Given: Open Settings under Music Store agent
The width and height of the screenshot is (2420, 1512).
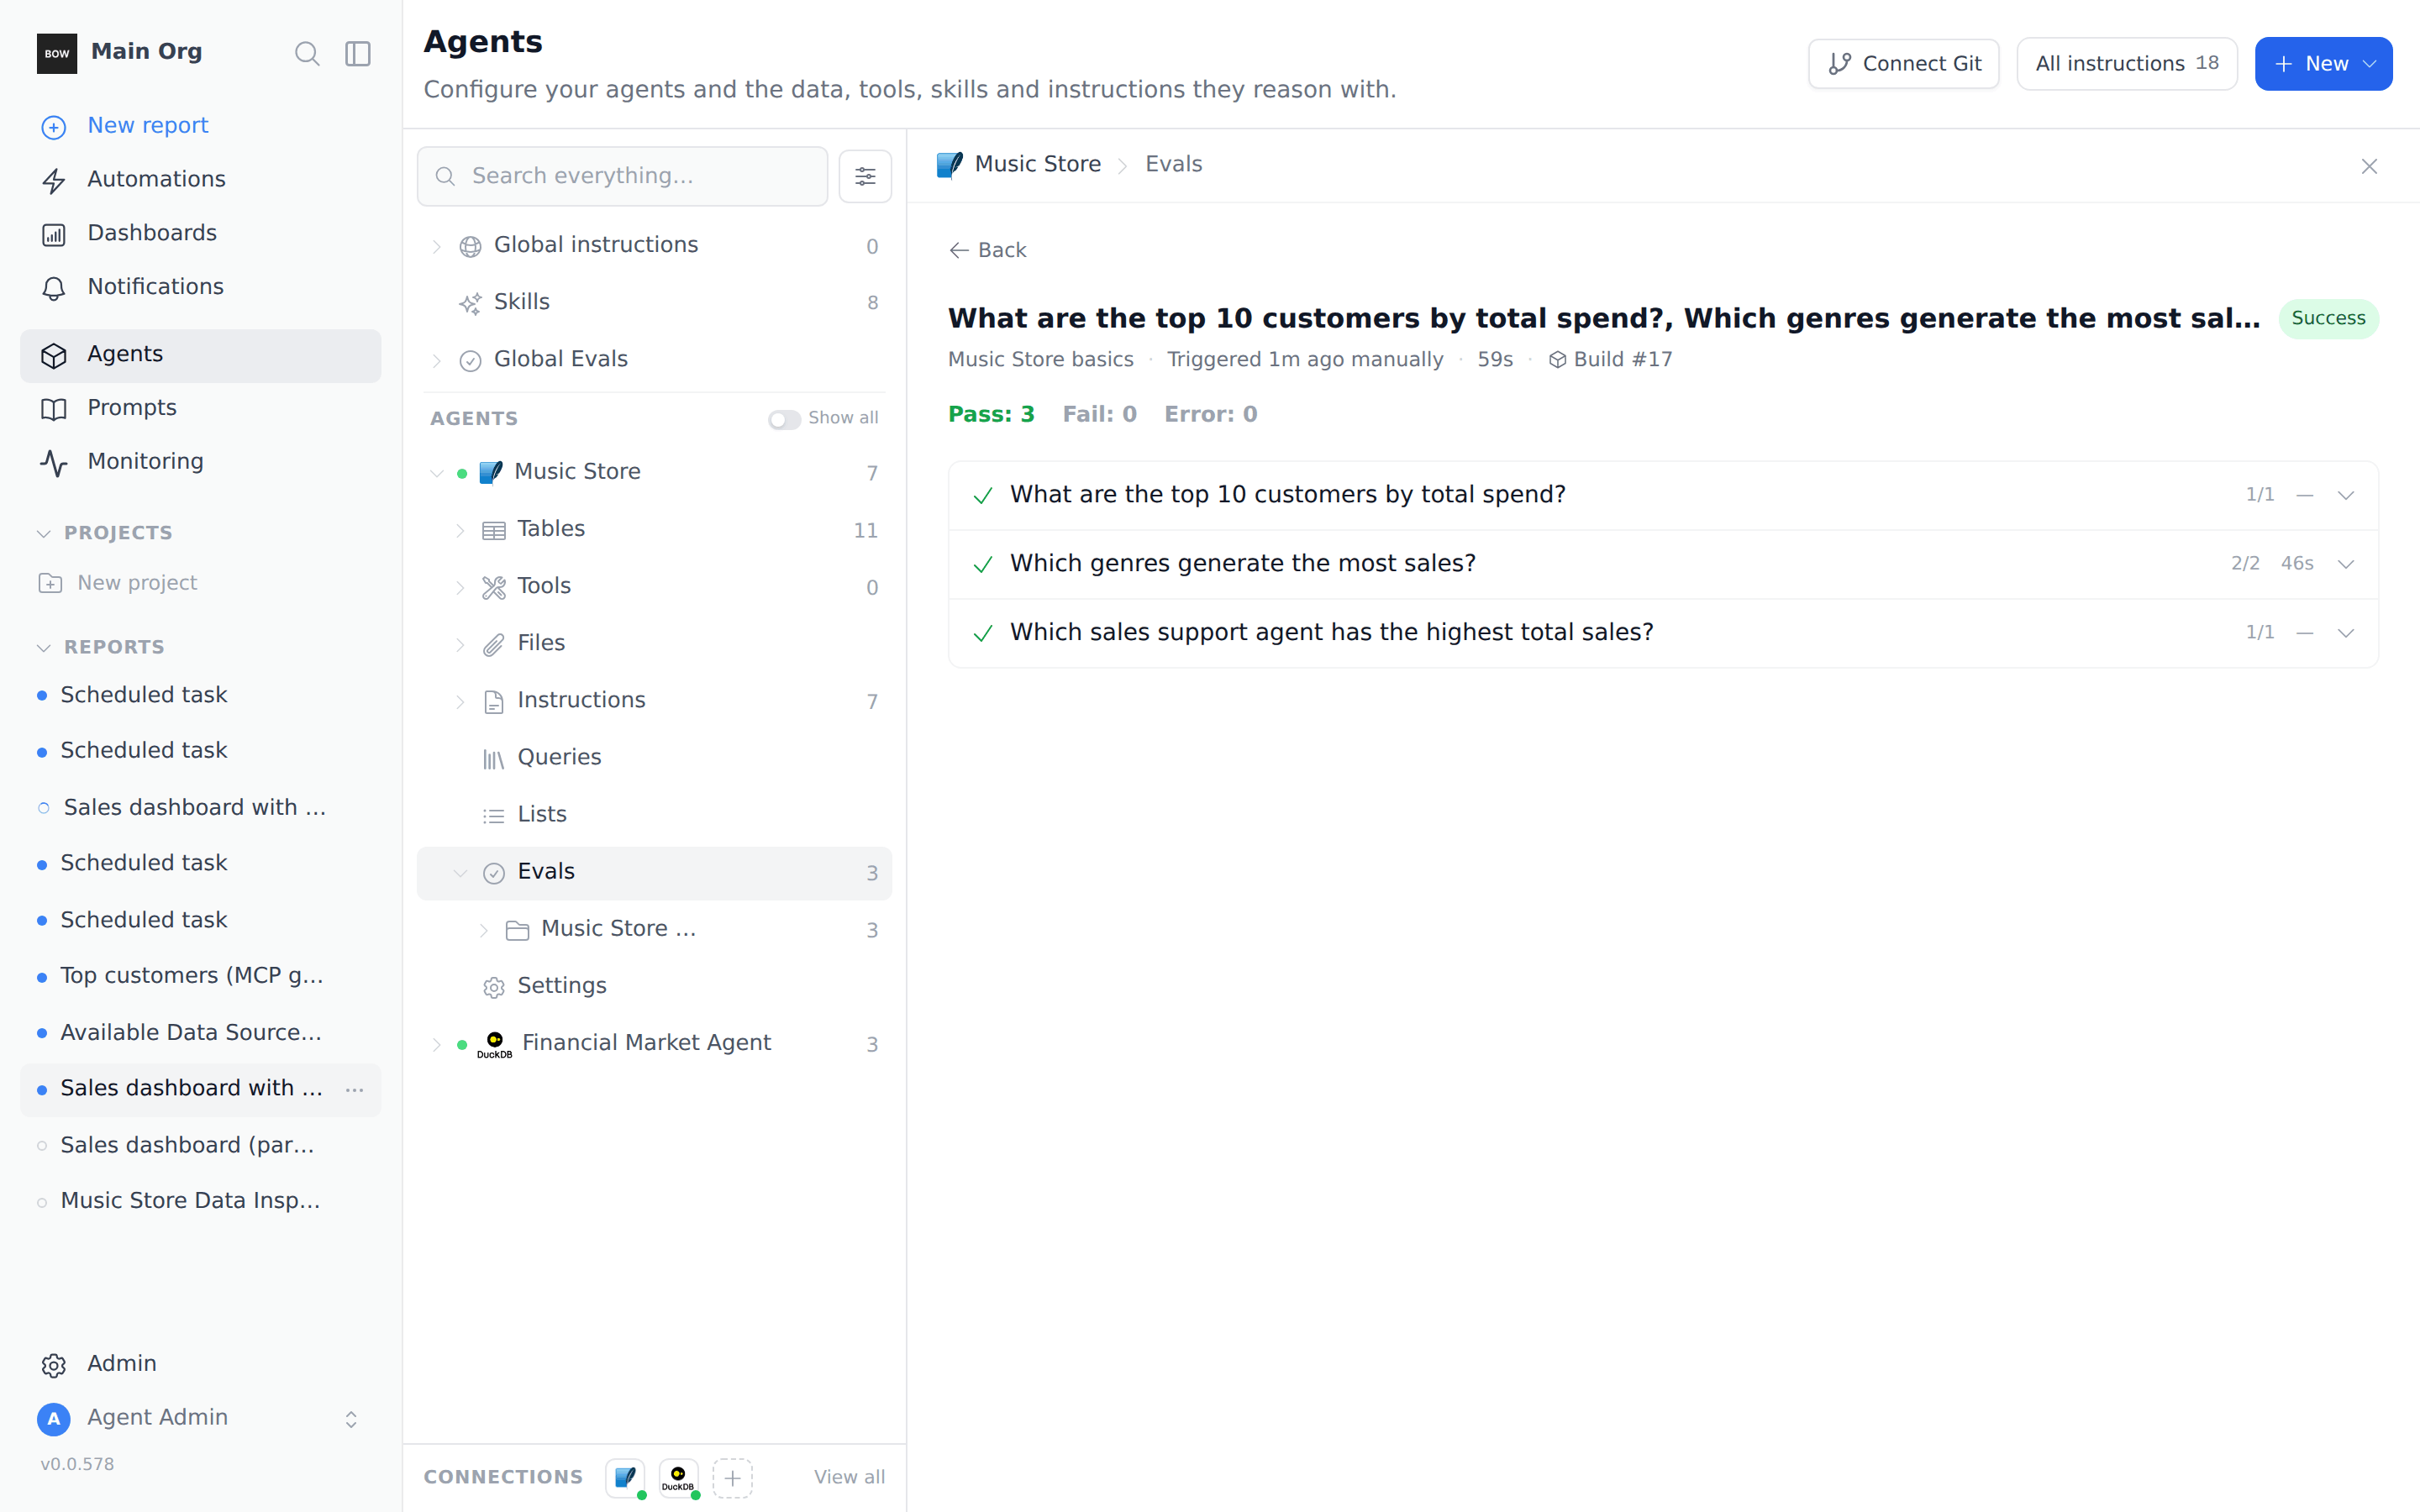Looking at the screenshot, I should 654,986.
